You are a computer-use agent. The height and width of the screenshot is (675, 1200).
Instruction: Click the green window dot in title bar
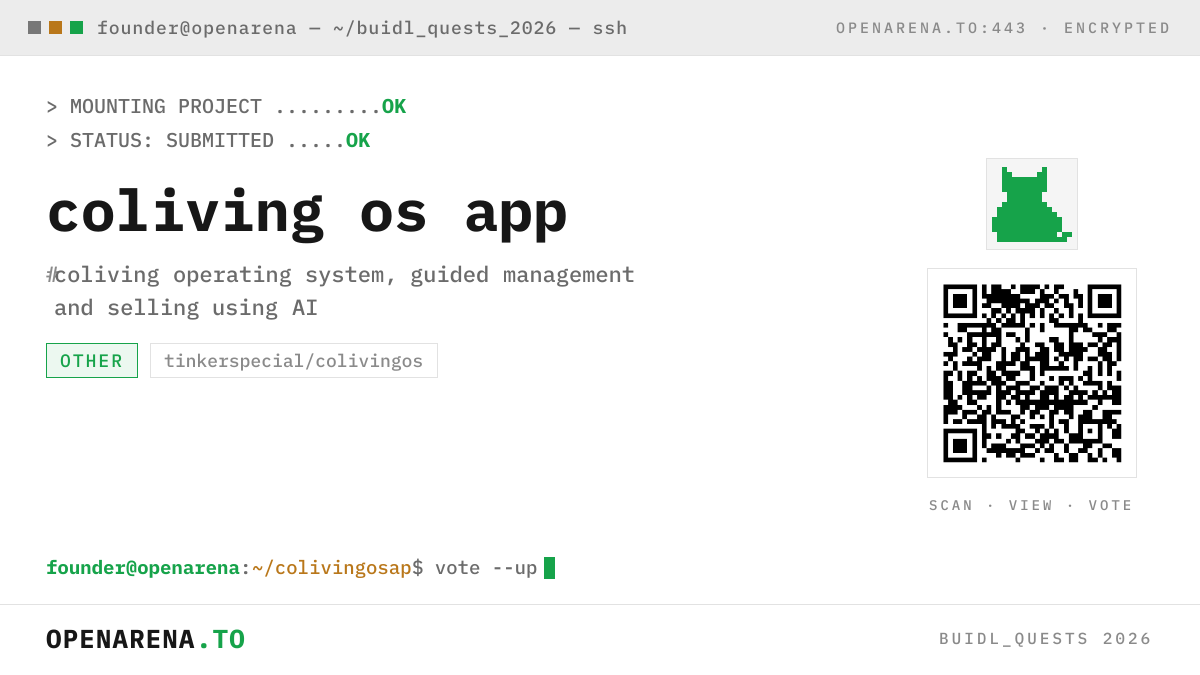point(76,28)
